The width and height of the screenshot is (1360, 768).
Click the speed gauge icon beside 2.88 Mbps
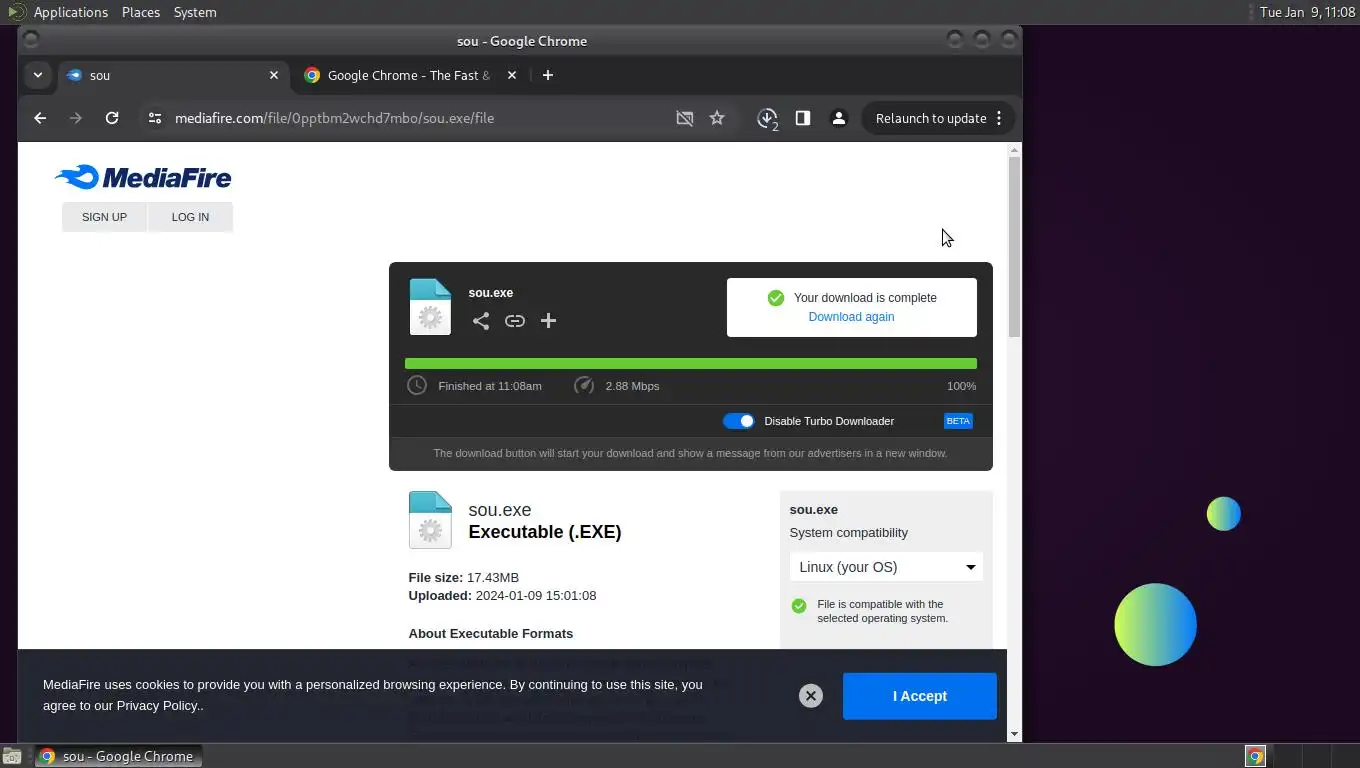pos(584,385)
